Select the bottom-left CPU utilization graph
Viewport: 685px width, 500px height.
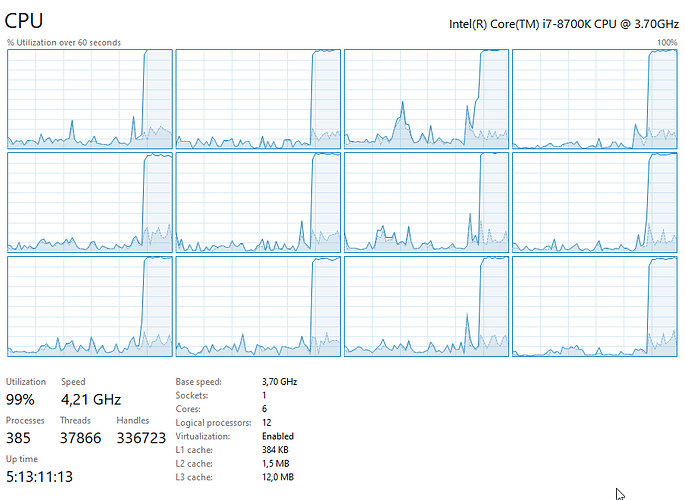click(x=90, y=307)
